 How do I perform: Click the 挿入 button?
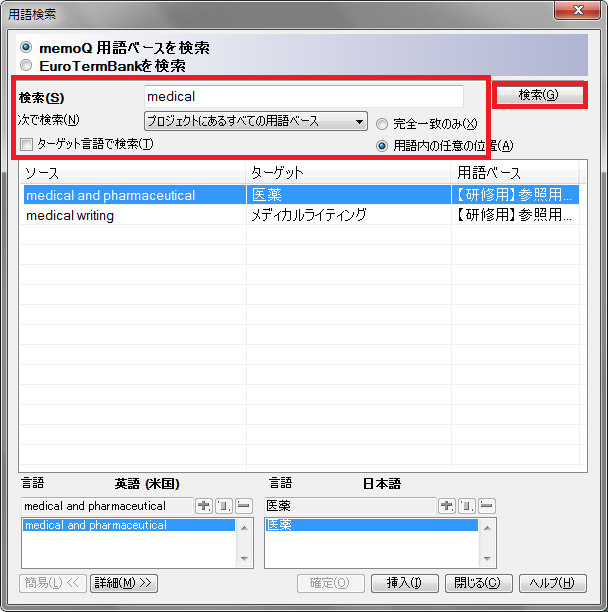click(x=404, y=583)
